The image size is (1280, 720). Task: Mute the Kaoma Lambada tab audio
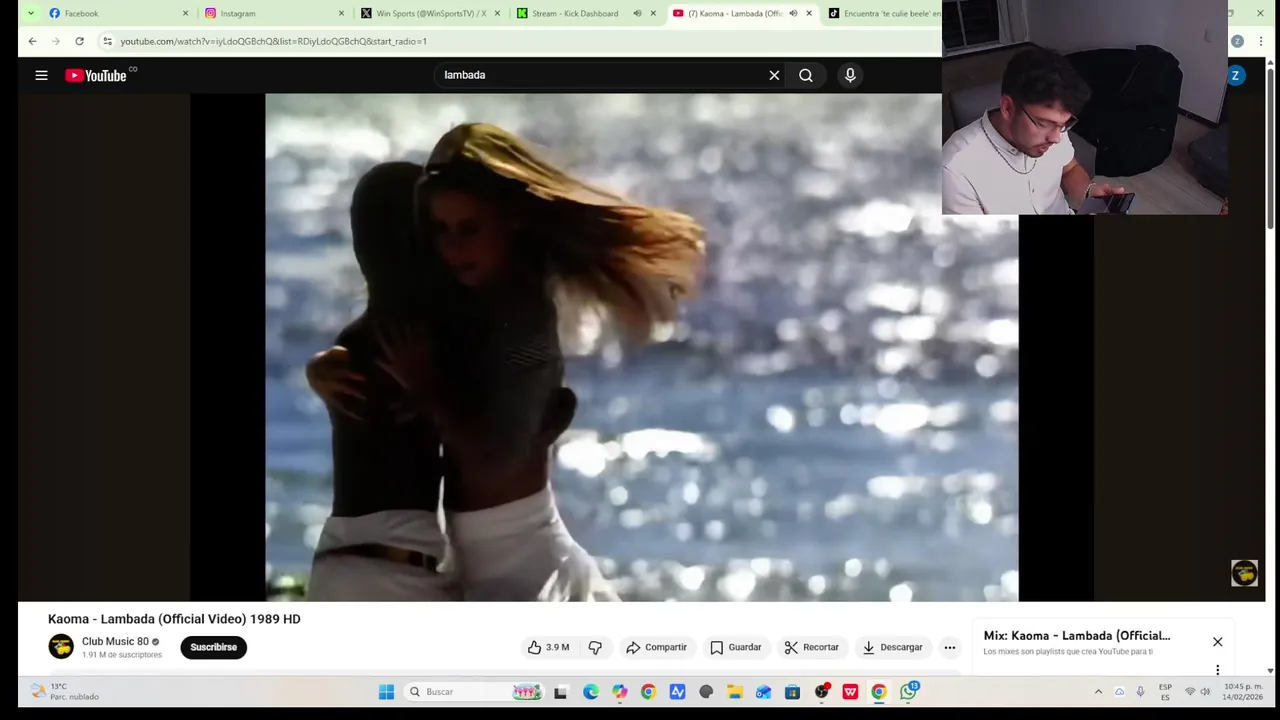tap(793, 13)
